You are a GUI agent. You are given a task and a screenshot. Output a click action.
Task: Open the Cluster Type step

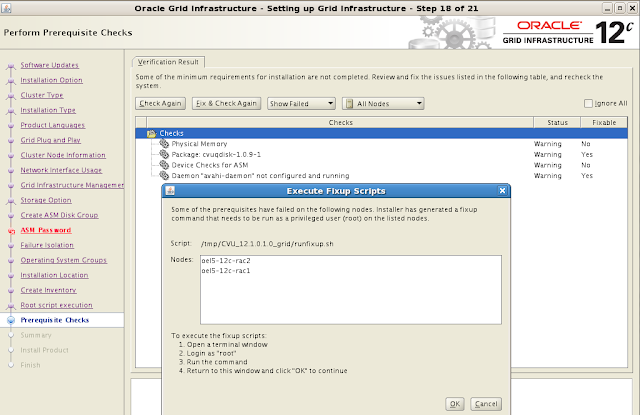[x=42, y=95]
